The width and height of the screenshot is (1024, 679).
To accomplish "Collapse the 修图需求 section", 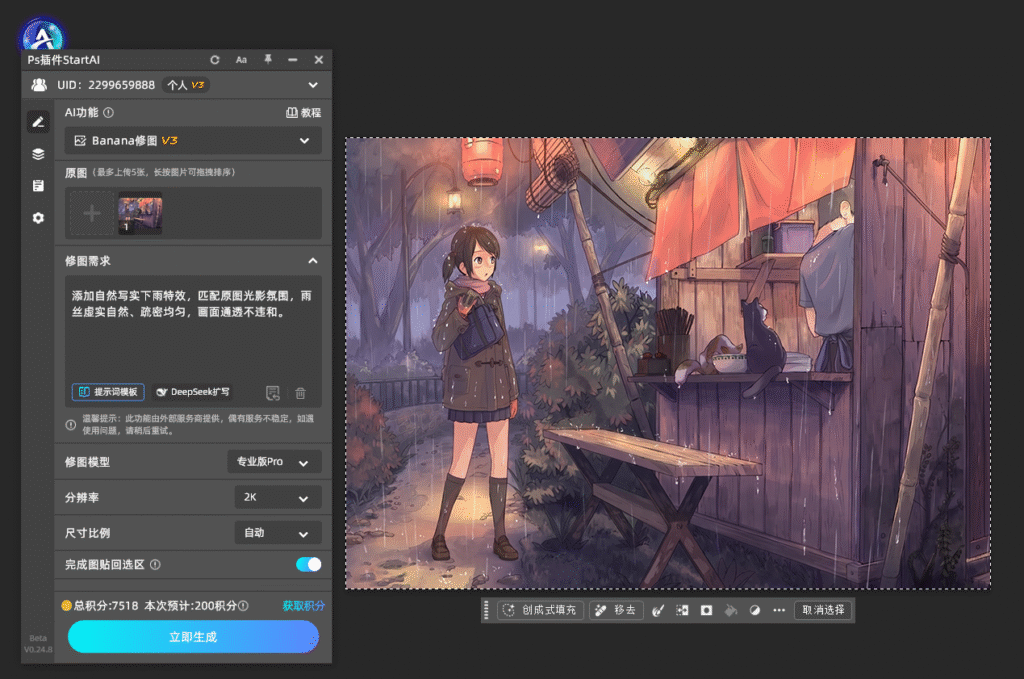I will coord(313,261).
